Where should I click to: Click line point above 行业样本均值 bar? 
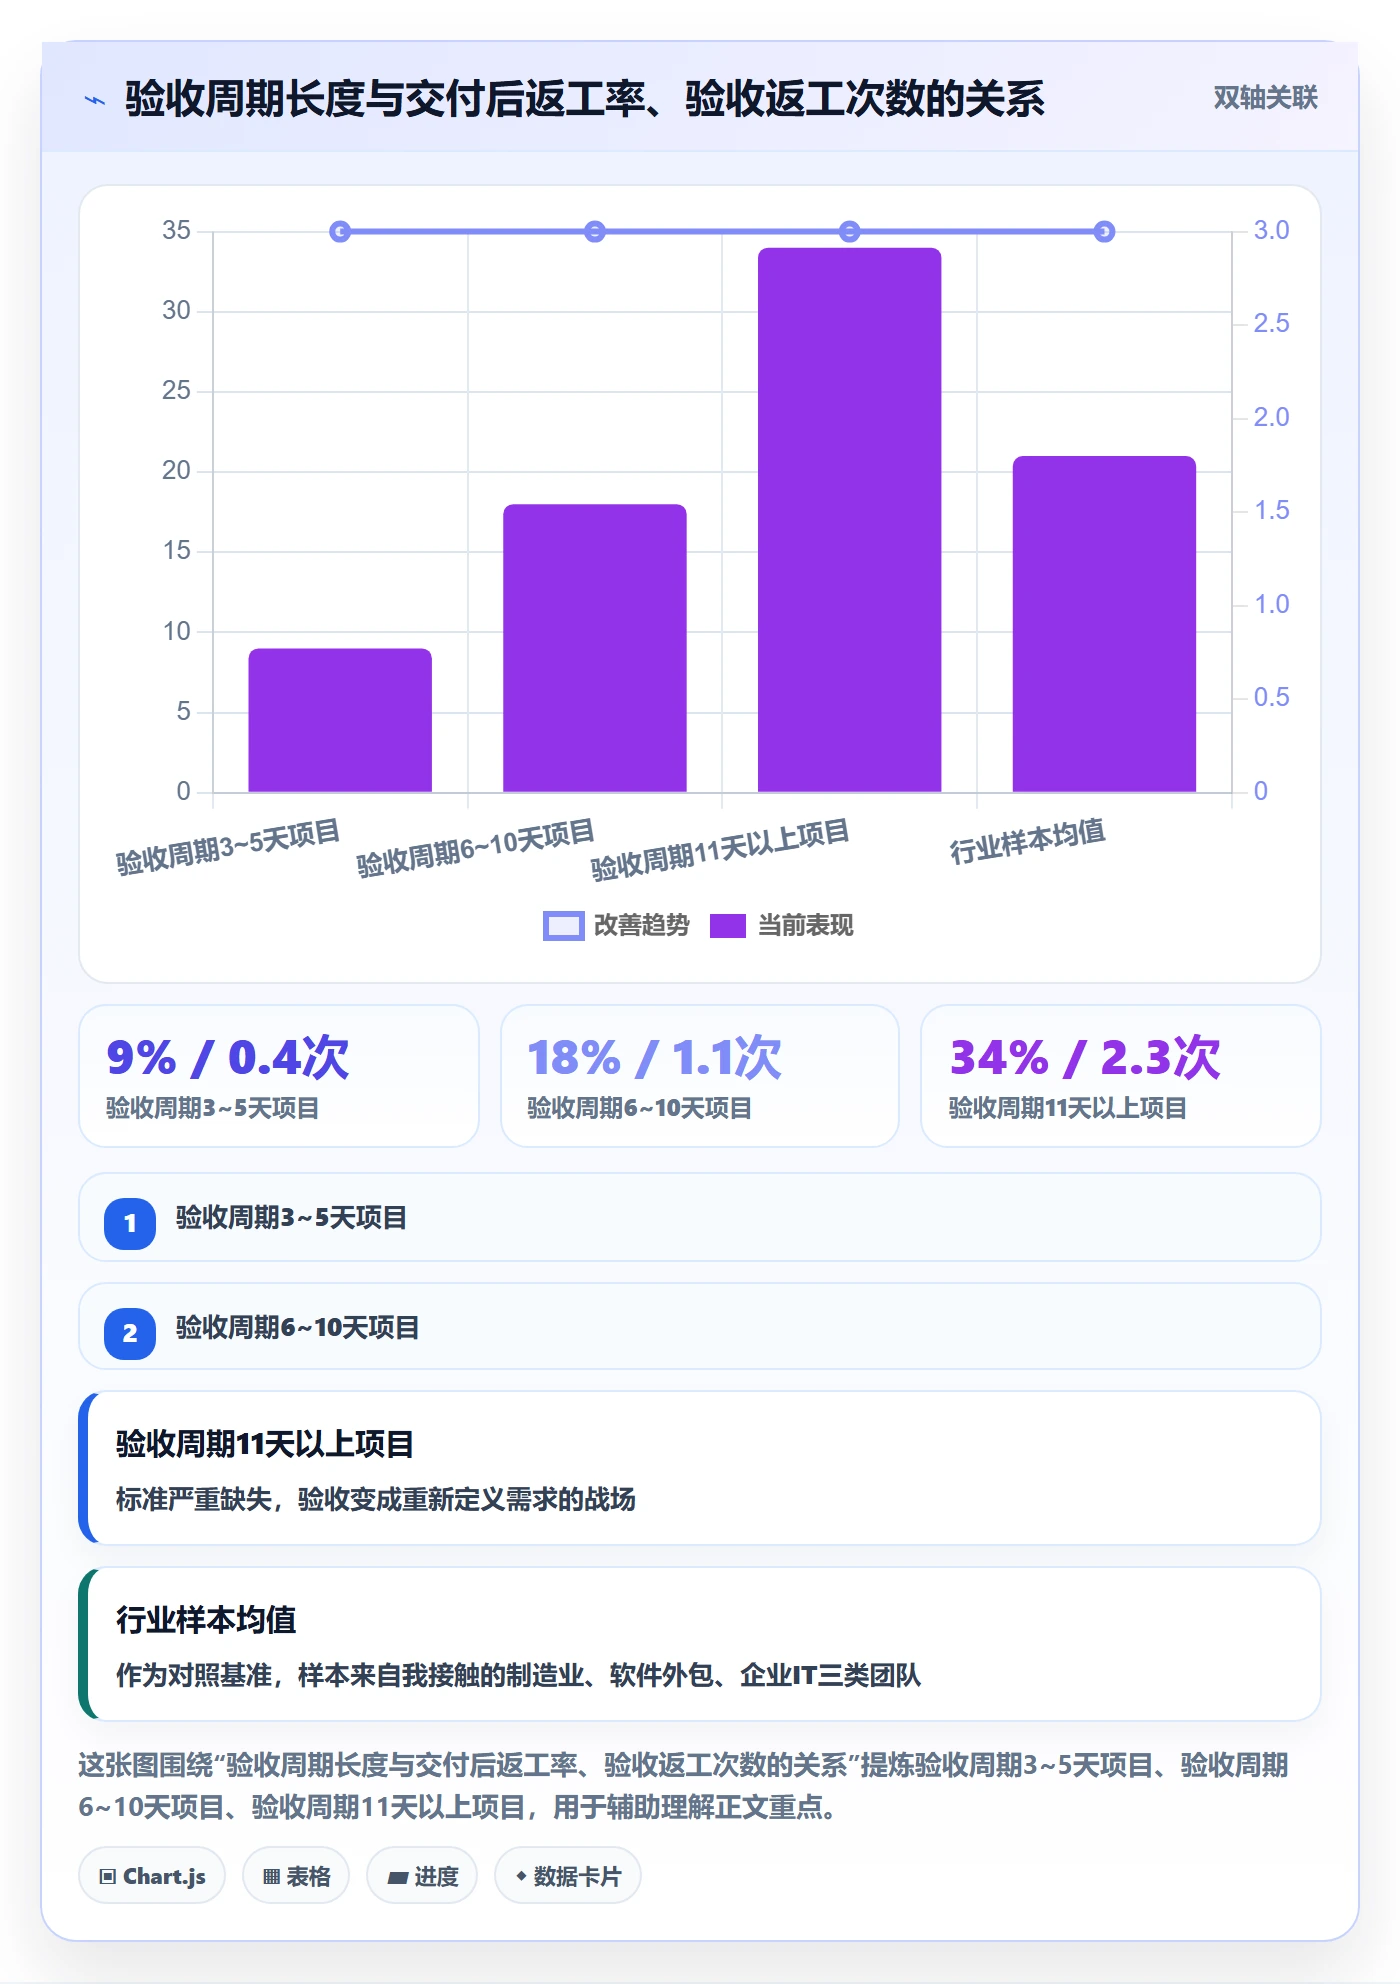(1104, 232)
